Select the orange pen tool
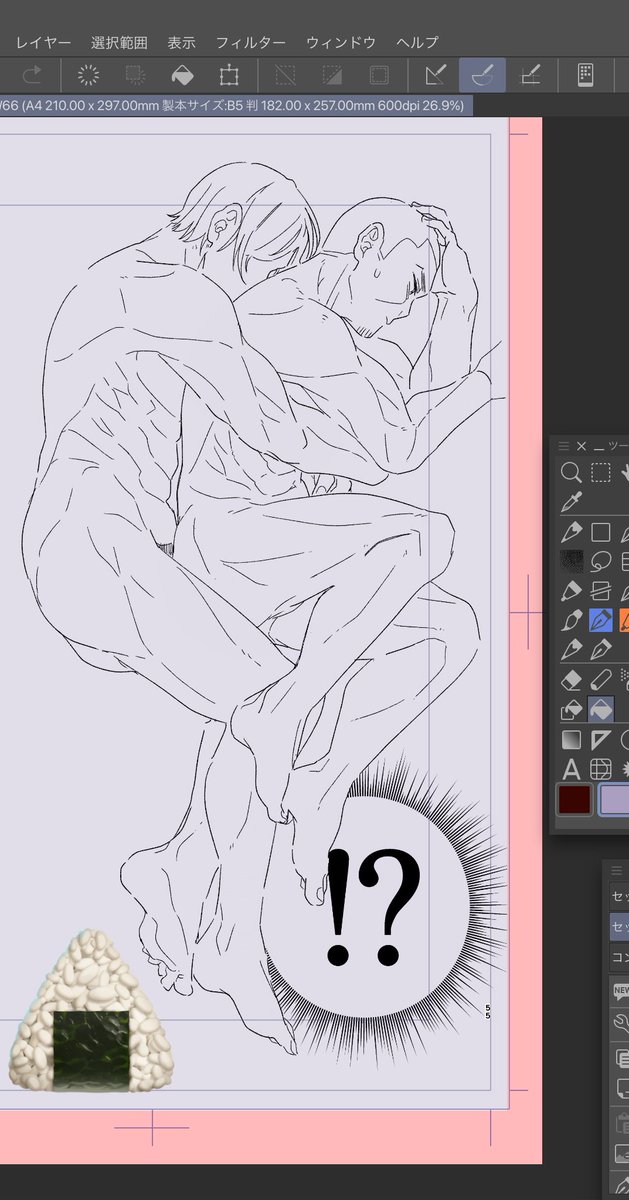Image resolution: width=629 pixels, height=1200 pixels. click(x=624, y=621)
